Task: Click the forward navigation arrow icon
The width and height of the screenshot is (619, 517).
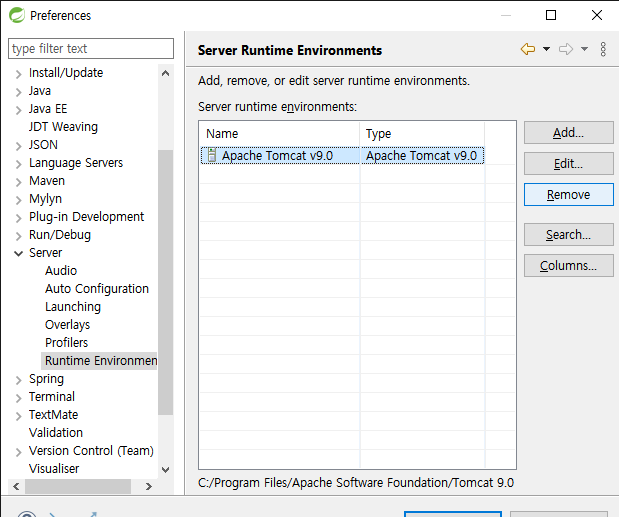Action: (566, 49)
